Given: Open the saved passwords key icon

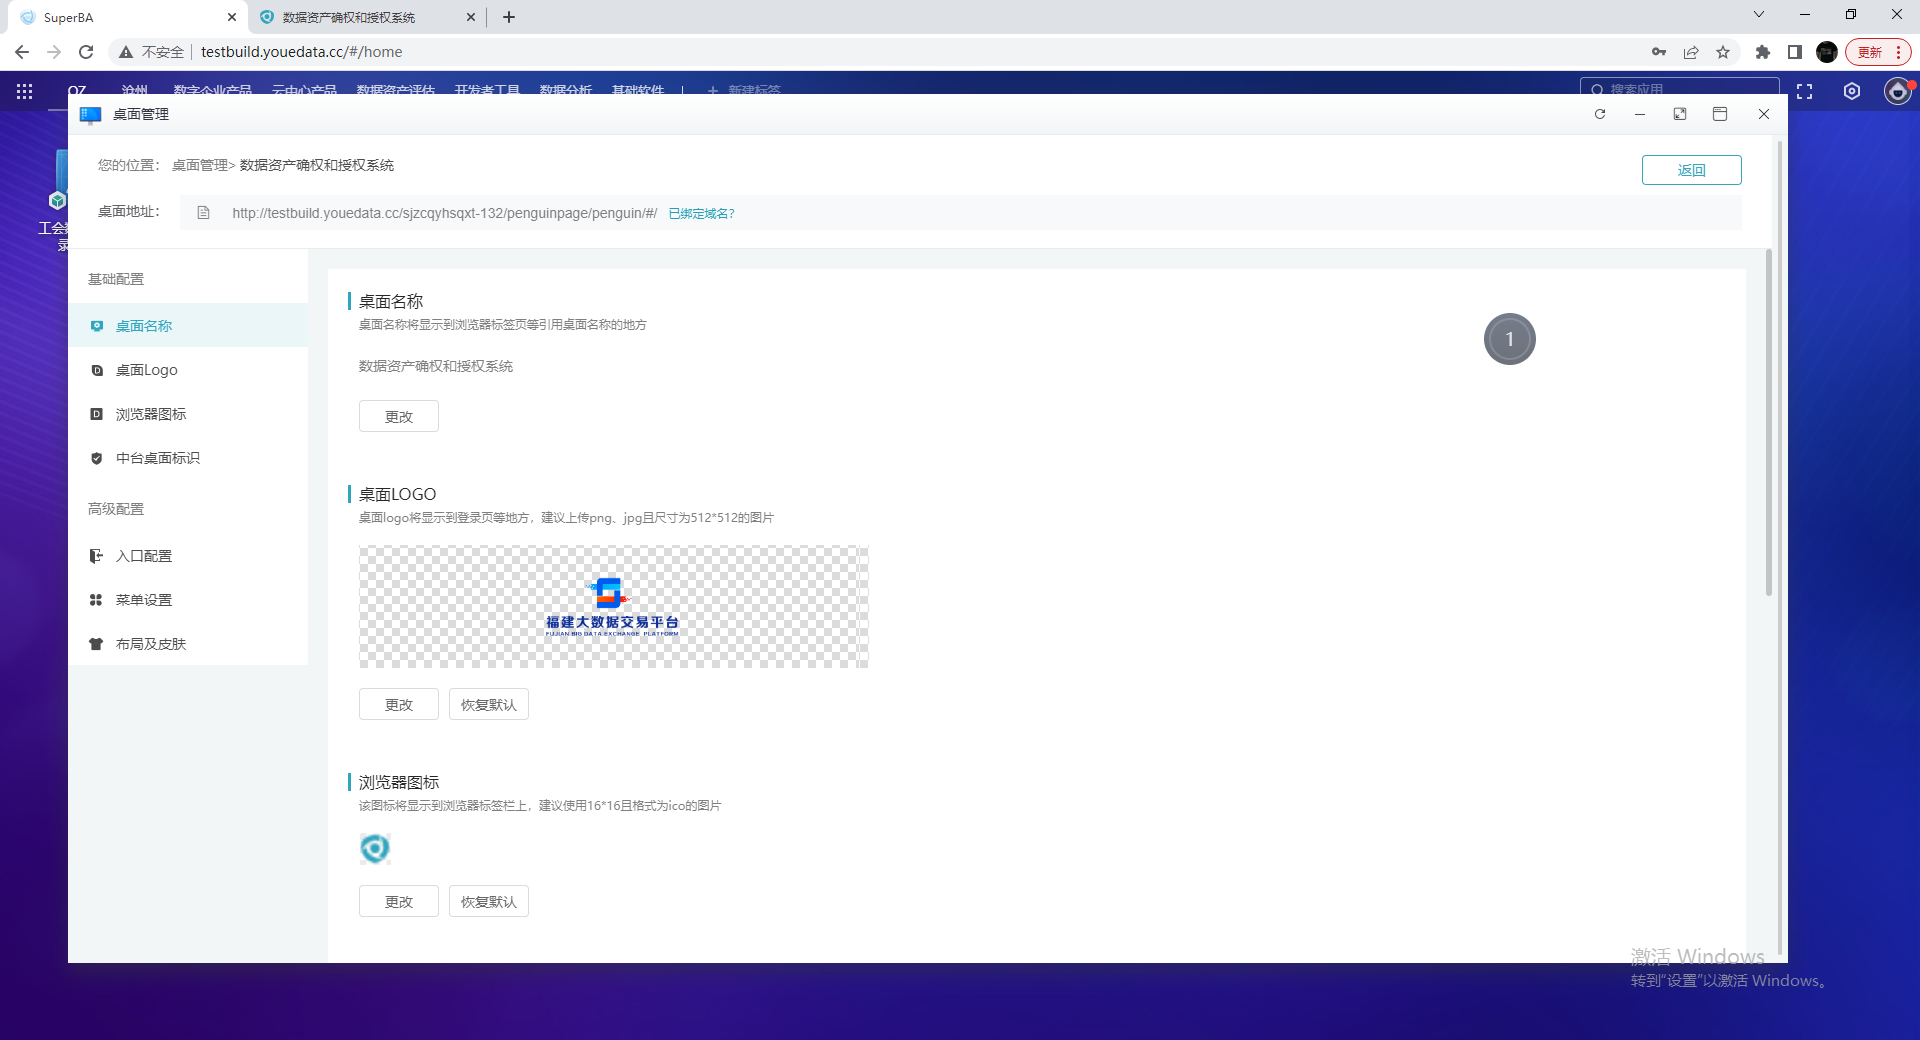Looking at the screenshot, I should coord(1659,52).
